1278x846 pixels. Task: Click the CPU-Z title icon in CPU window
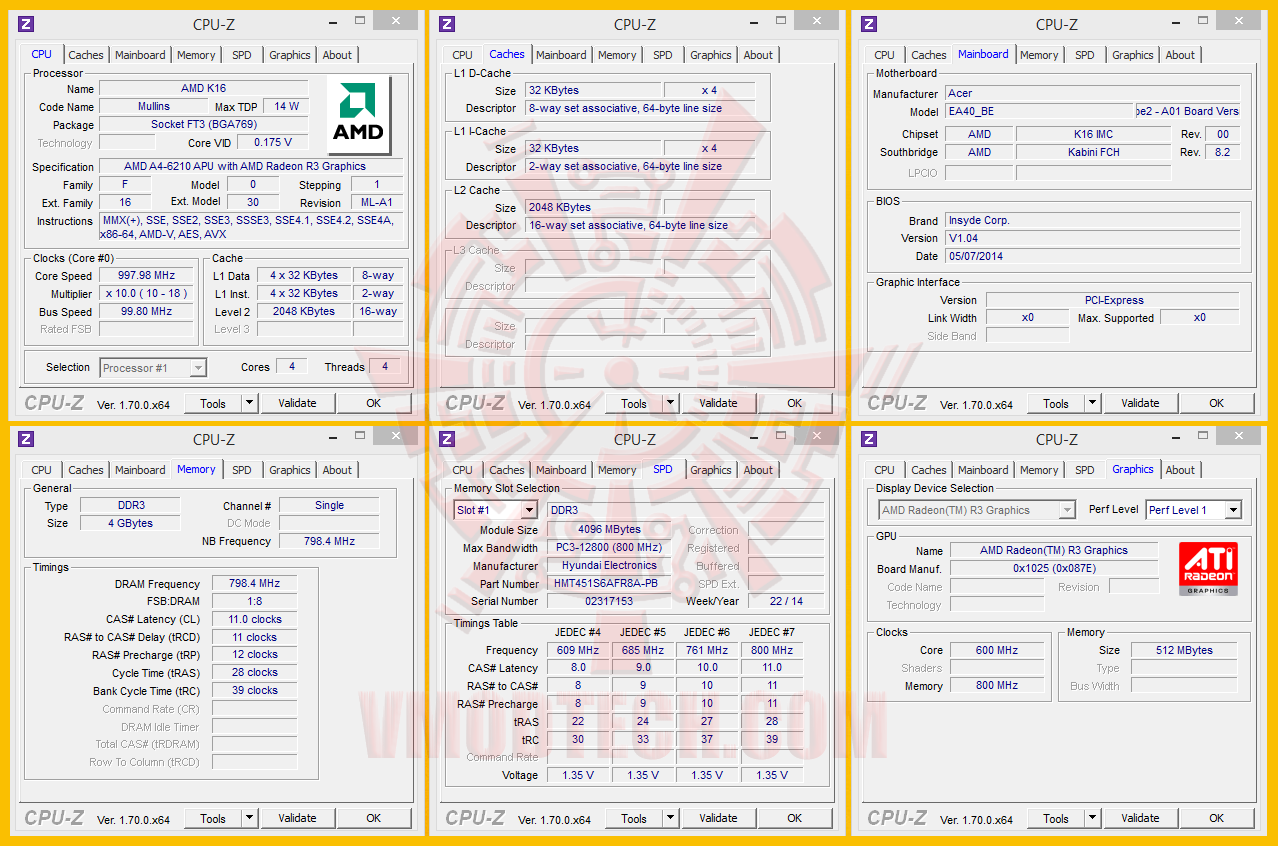coord(27,24)
